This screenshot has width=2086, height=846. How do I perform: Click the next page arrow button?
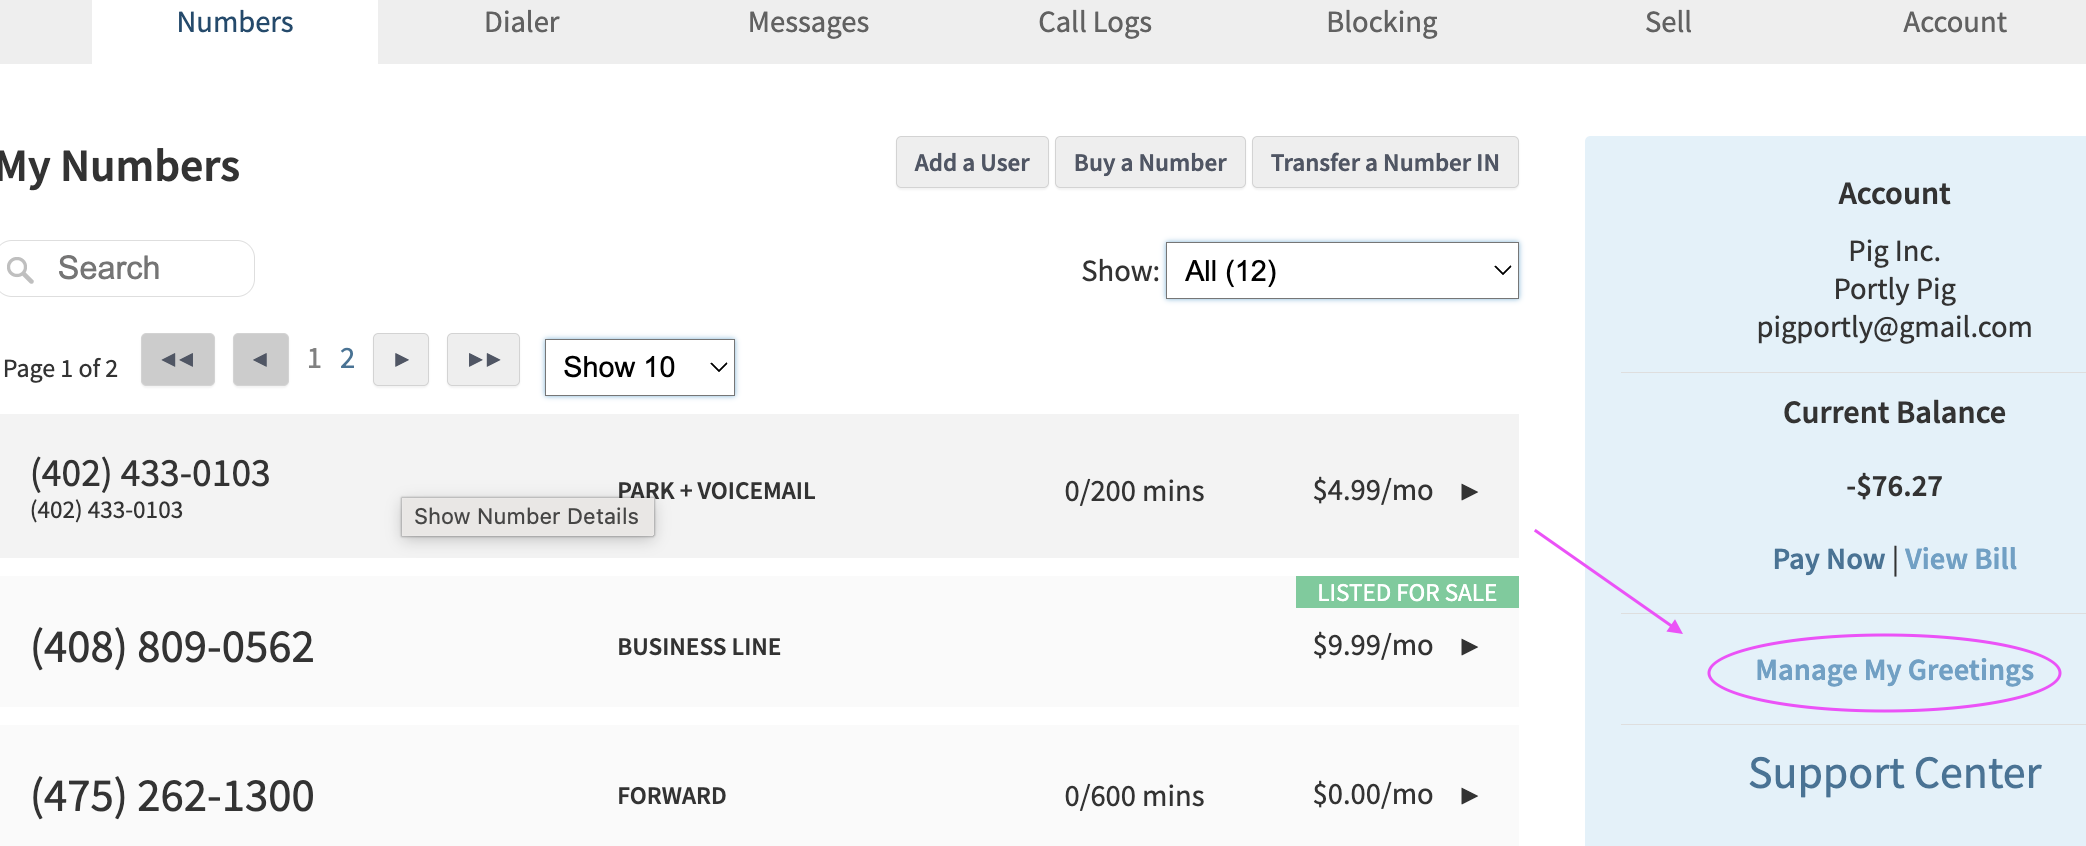coord(401,360)
